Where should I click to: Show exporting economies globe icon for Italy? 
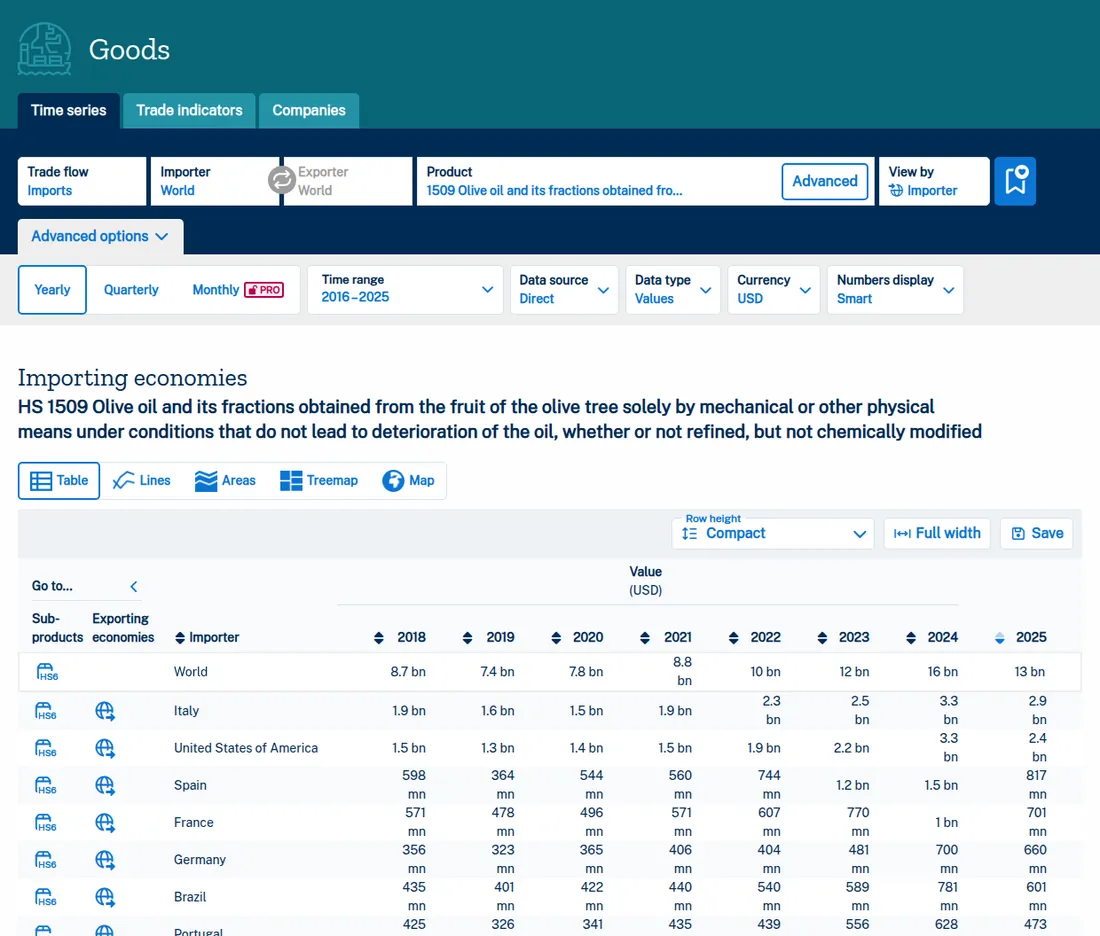[x=105, y=711]
